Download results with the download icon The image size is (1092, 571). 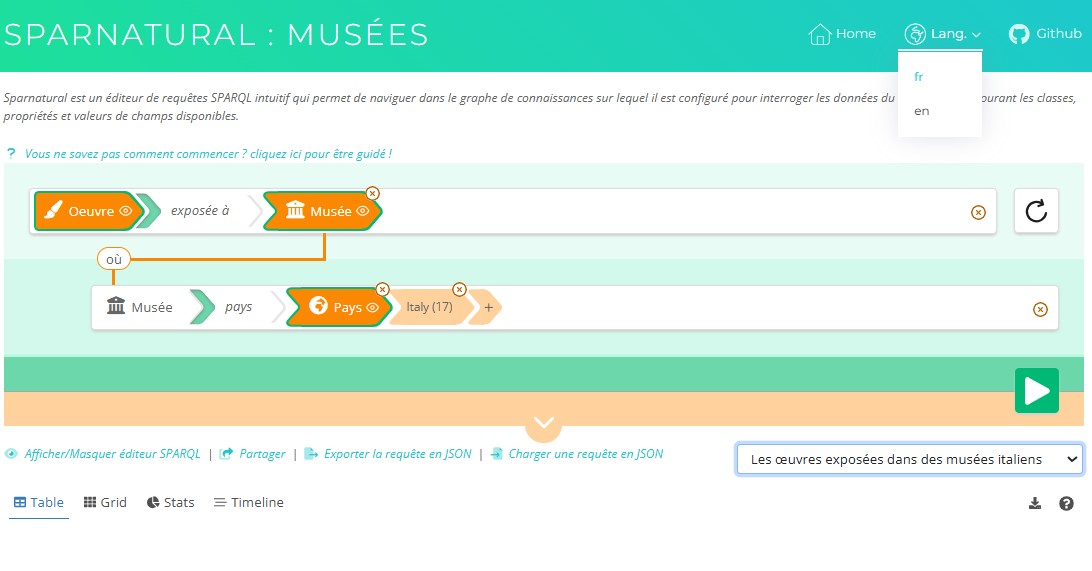pyautogui.click(x=1035, y=503)
